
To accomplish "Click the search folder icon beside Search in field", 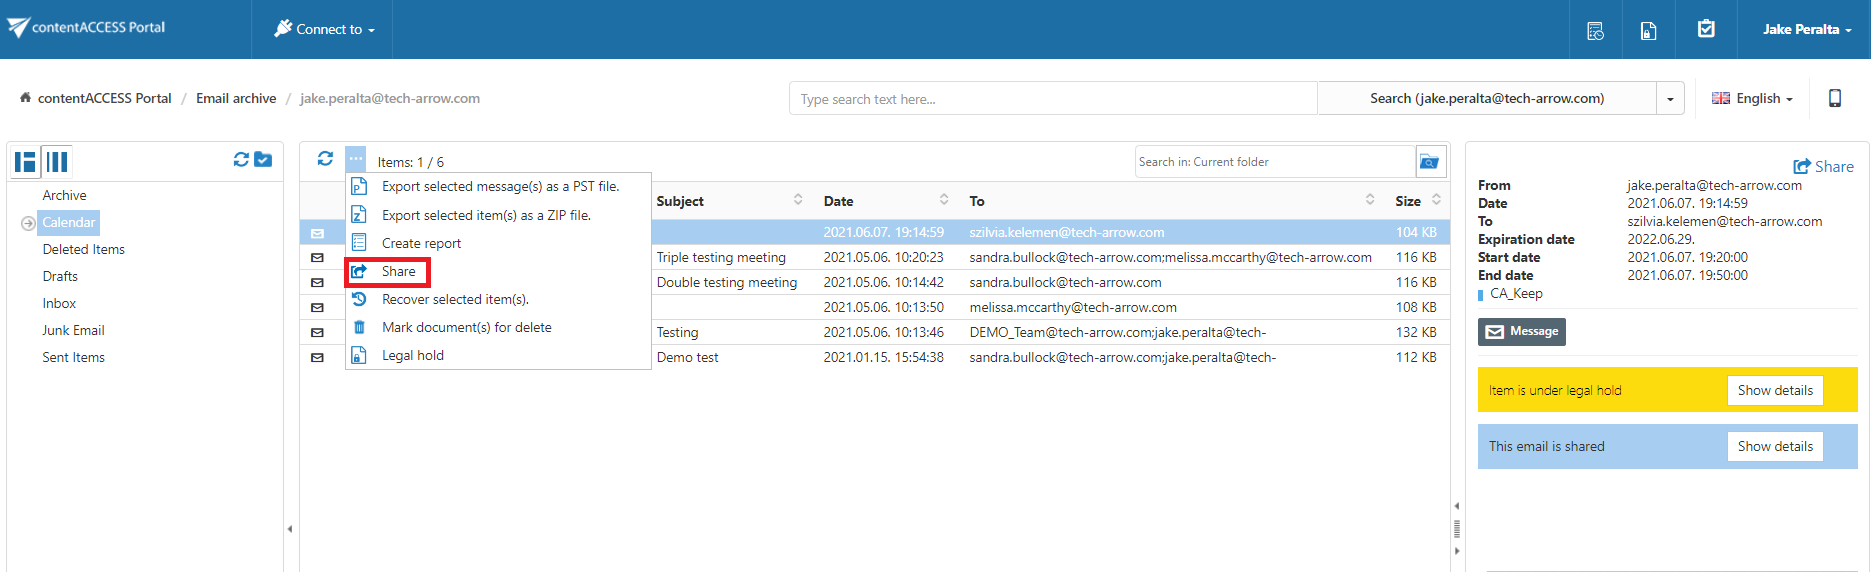I will point(1430,162).
